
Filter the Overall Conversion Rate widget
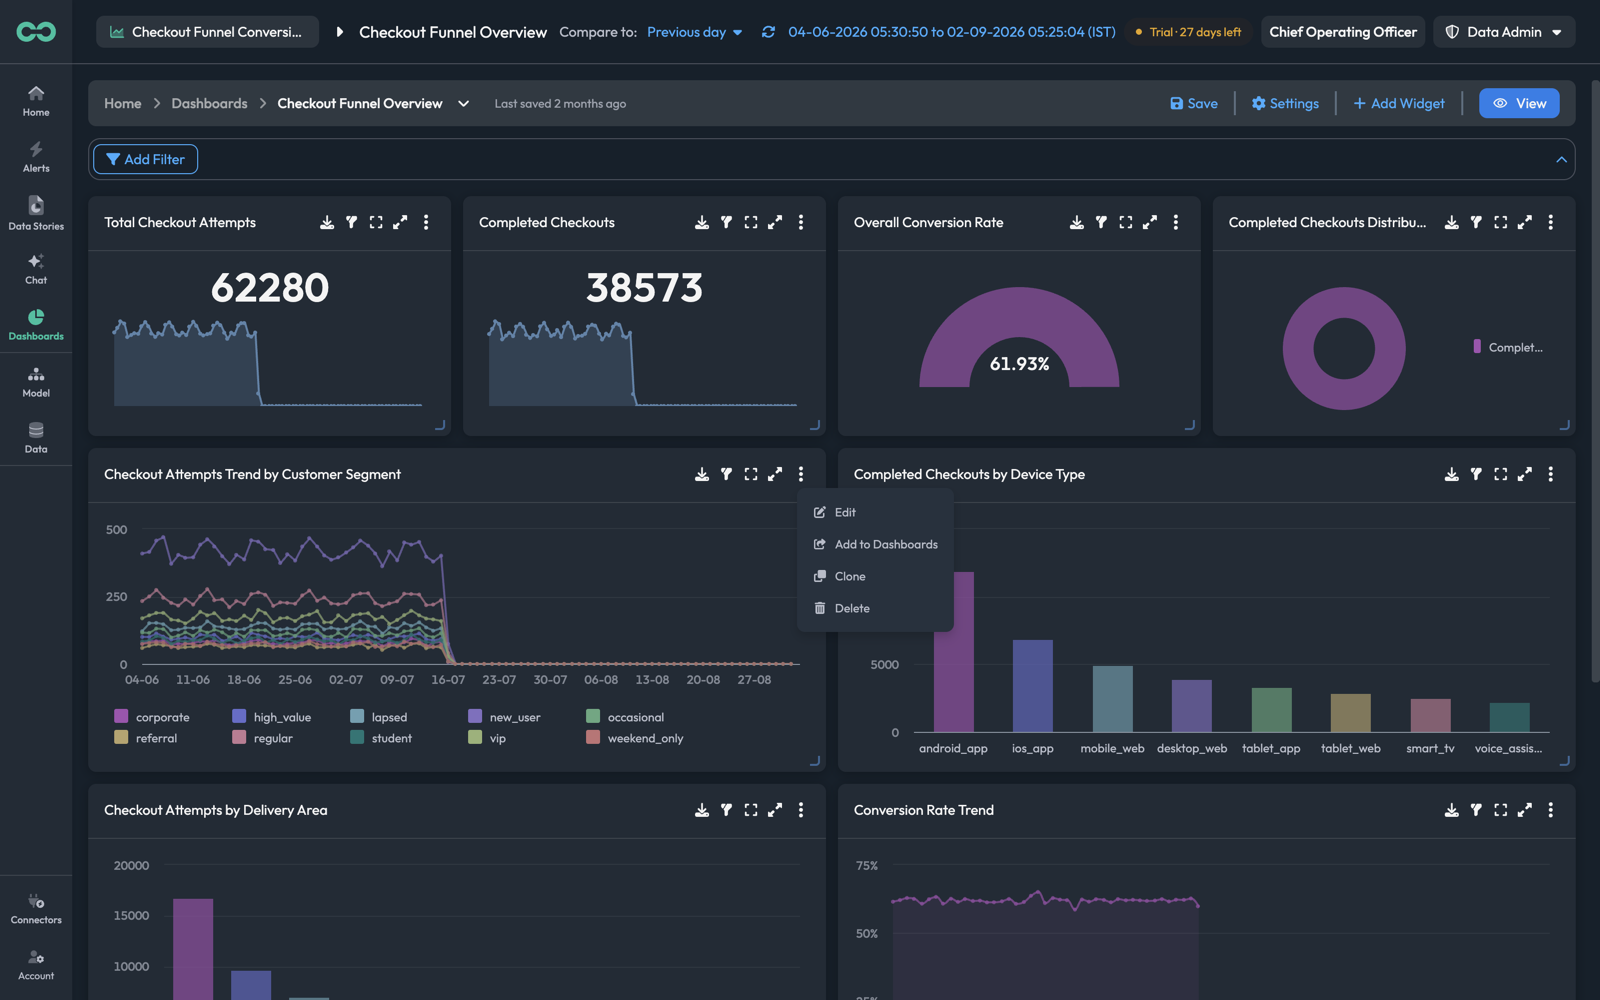point(1101,222)
